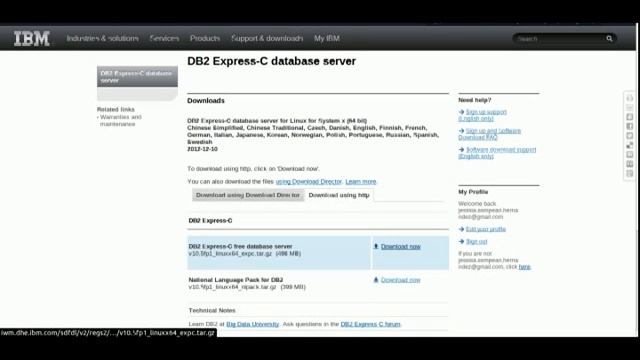The image size is (640, 360).
Task: Click arrow icon beside Sign out
Action: click(461, 242)
